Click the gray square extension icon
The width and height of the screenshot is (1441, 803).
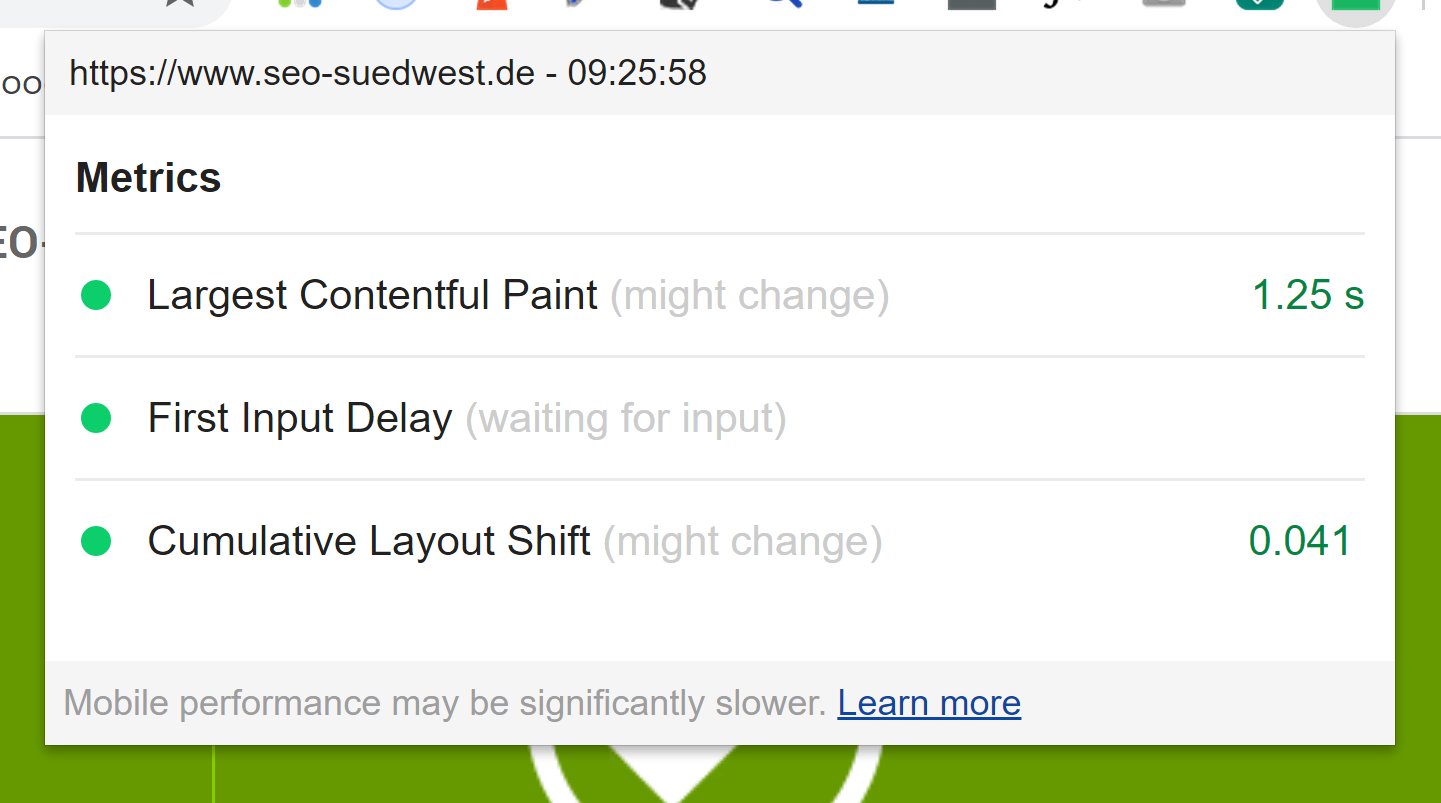pos(969,5)
